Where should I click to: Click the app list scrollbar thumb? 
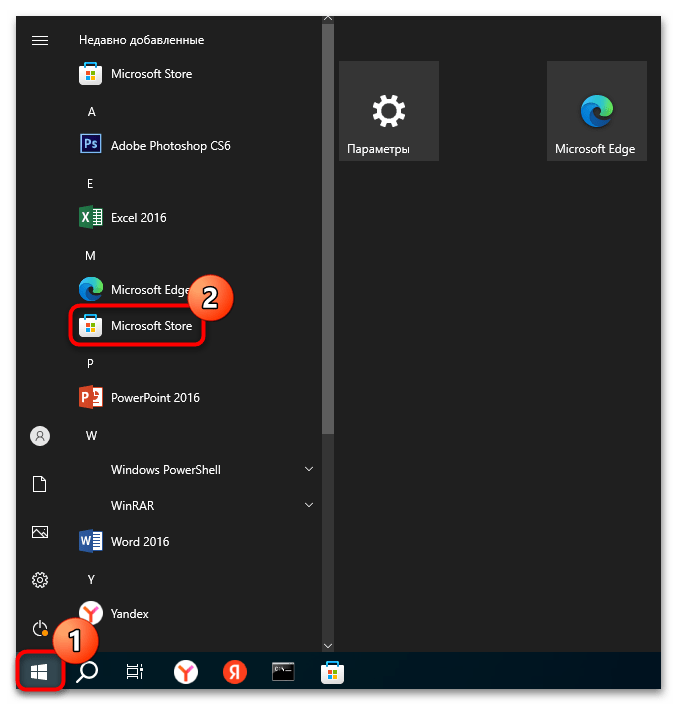pyautogui.click(x=328, y=229)
